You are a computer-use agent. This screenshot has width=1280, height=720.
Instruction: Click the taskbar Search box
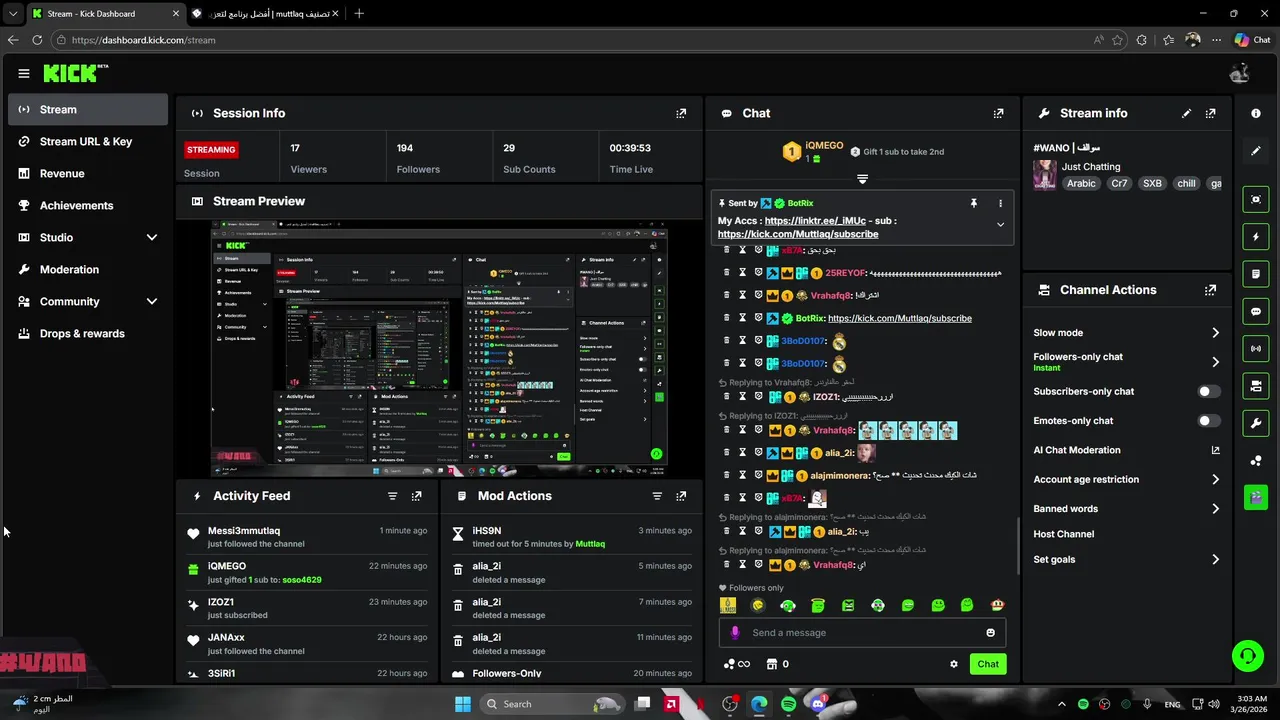[550, 704]
